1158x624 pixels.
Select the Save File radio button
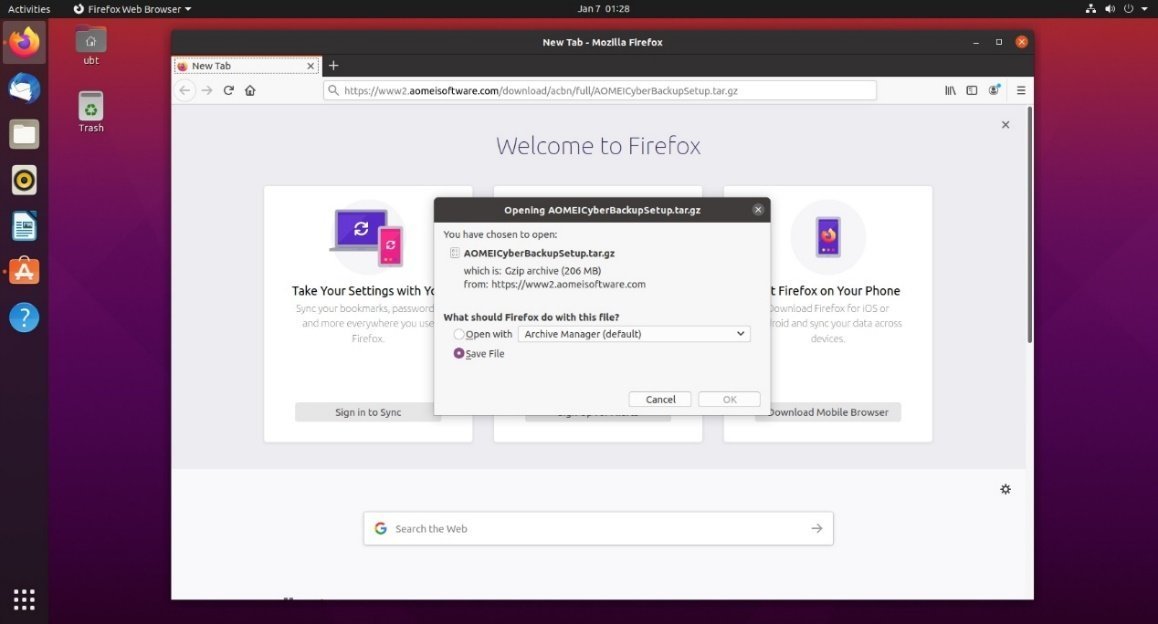(459, 353)
